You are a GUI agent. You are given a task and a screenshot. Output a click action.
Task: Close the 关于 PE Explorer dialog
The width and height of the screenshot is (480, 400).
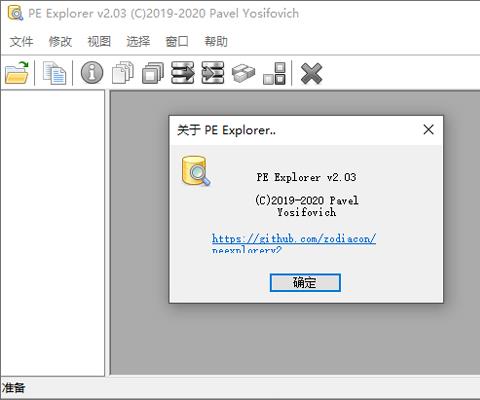point(428,130)
